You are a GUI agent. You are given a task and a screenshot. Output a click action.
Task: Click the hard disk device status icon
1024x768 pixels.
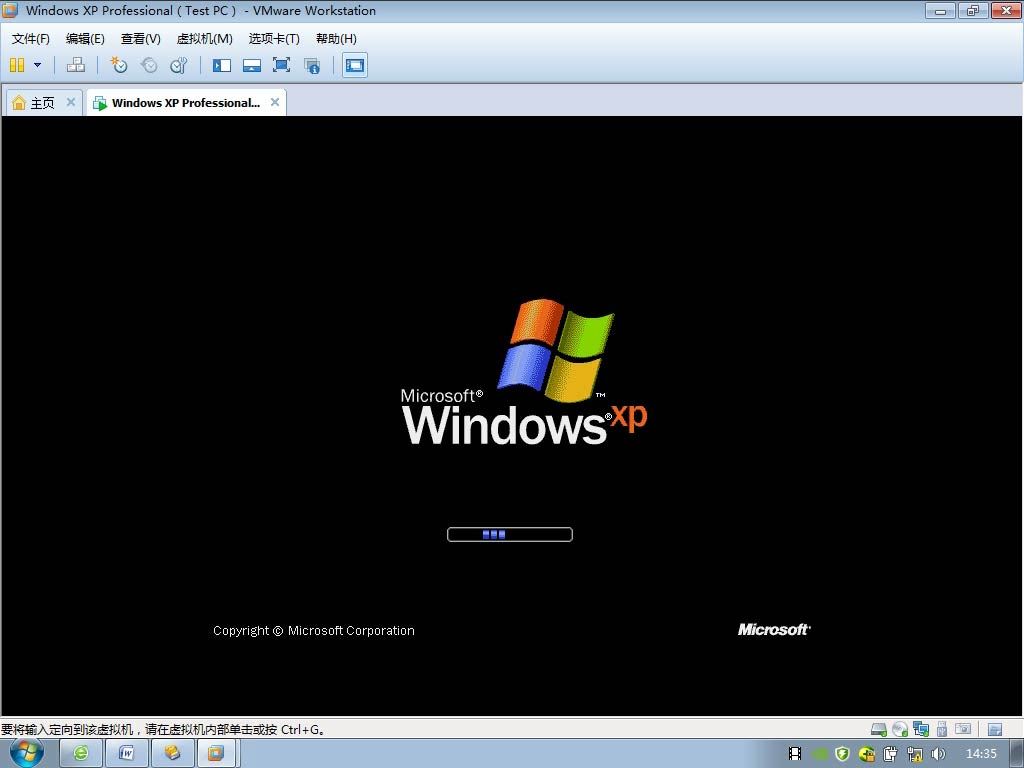879,729
